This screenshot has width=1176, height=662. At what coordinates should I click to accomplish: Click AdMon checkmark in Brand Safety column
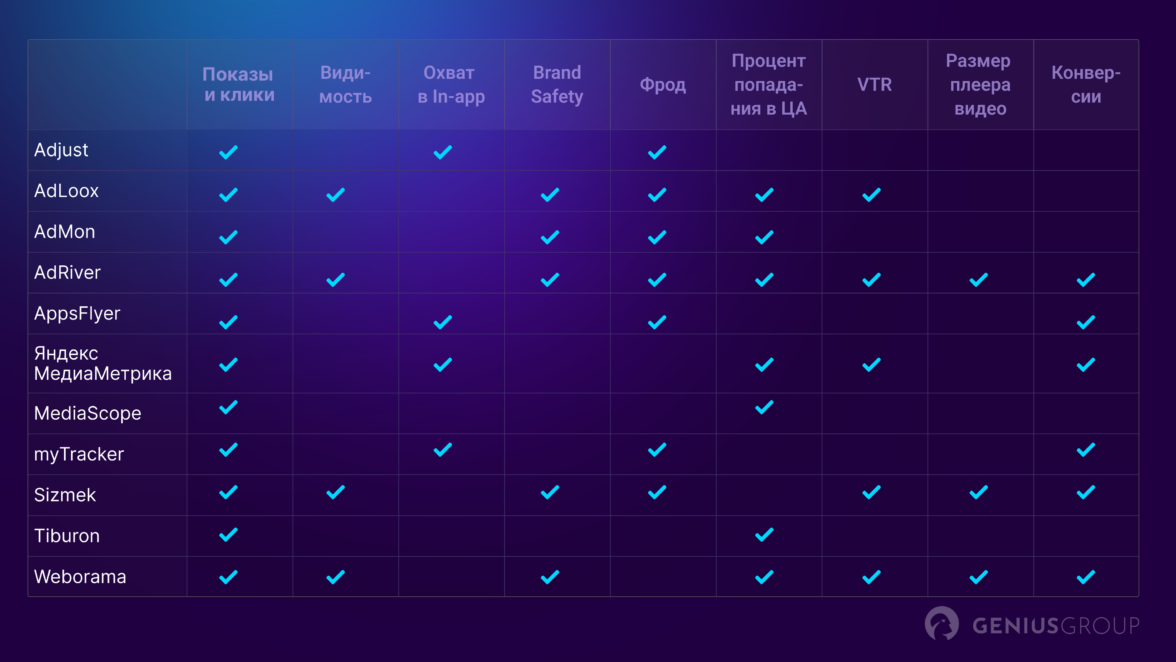coord(549,237)
